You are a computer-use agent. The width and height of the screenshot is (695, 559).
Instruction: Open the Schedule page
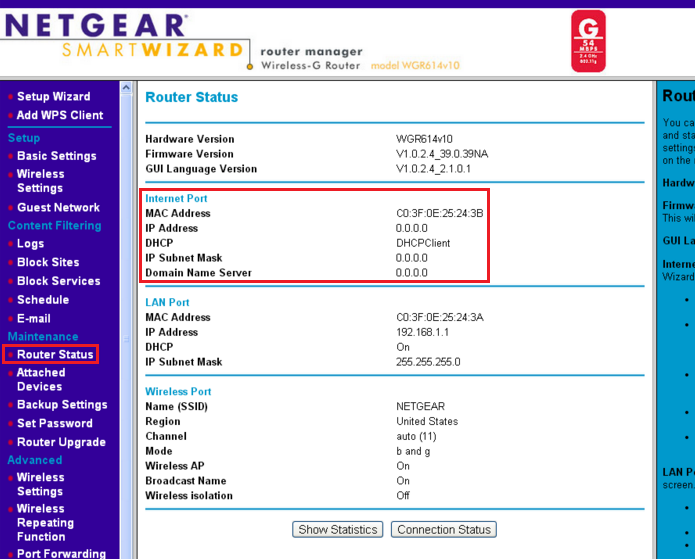[x=43, y=300]
